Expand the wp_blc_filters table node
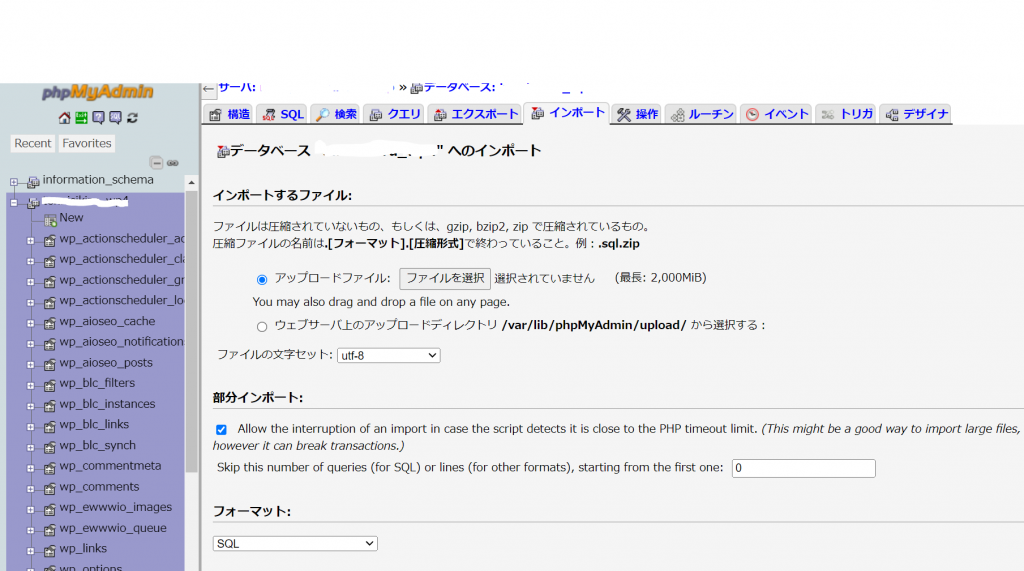This screenshot has width=1024, height=571. (x=30, y=385)
